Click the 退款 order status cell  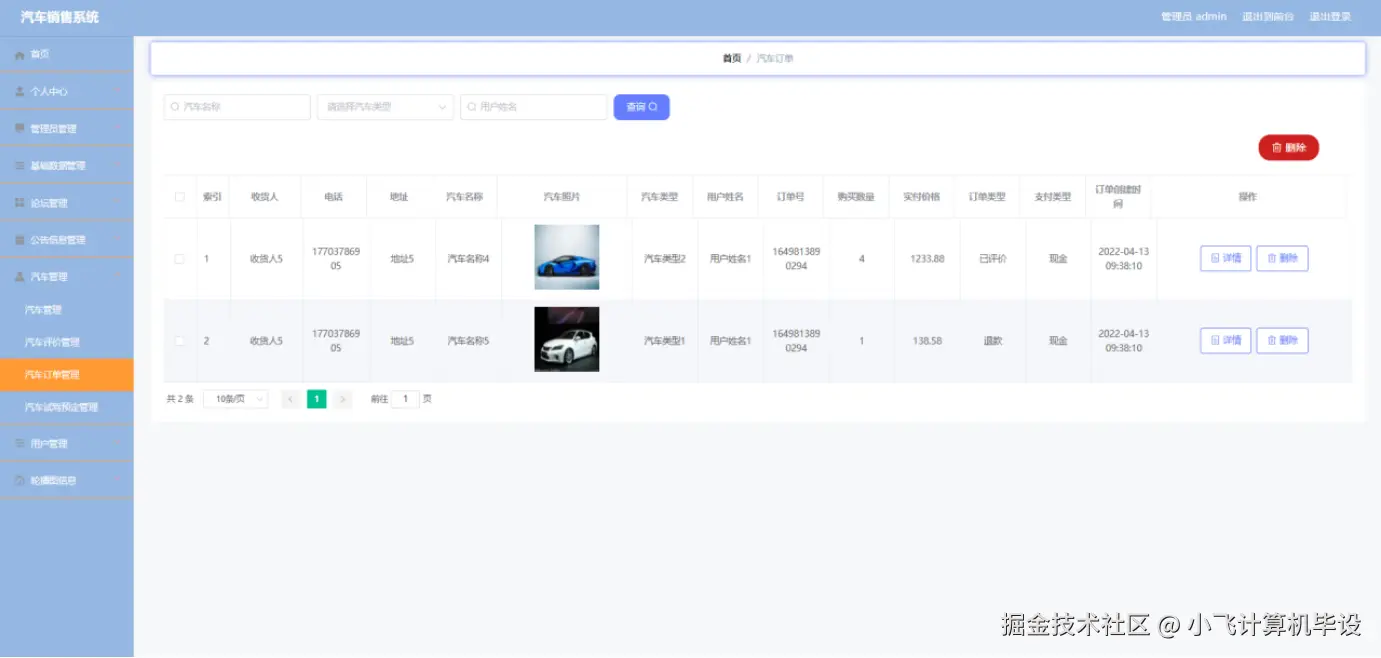(992, 341)
